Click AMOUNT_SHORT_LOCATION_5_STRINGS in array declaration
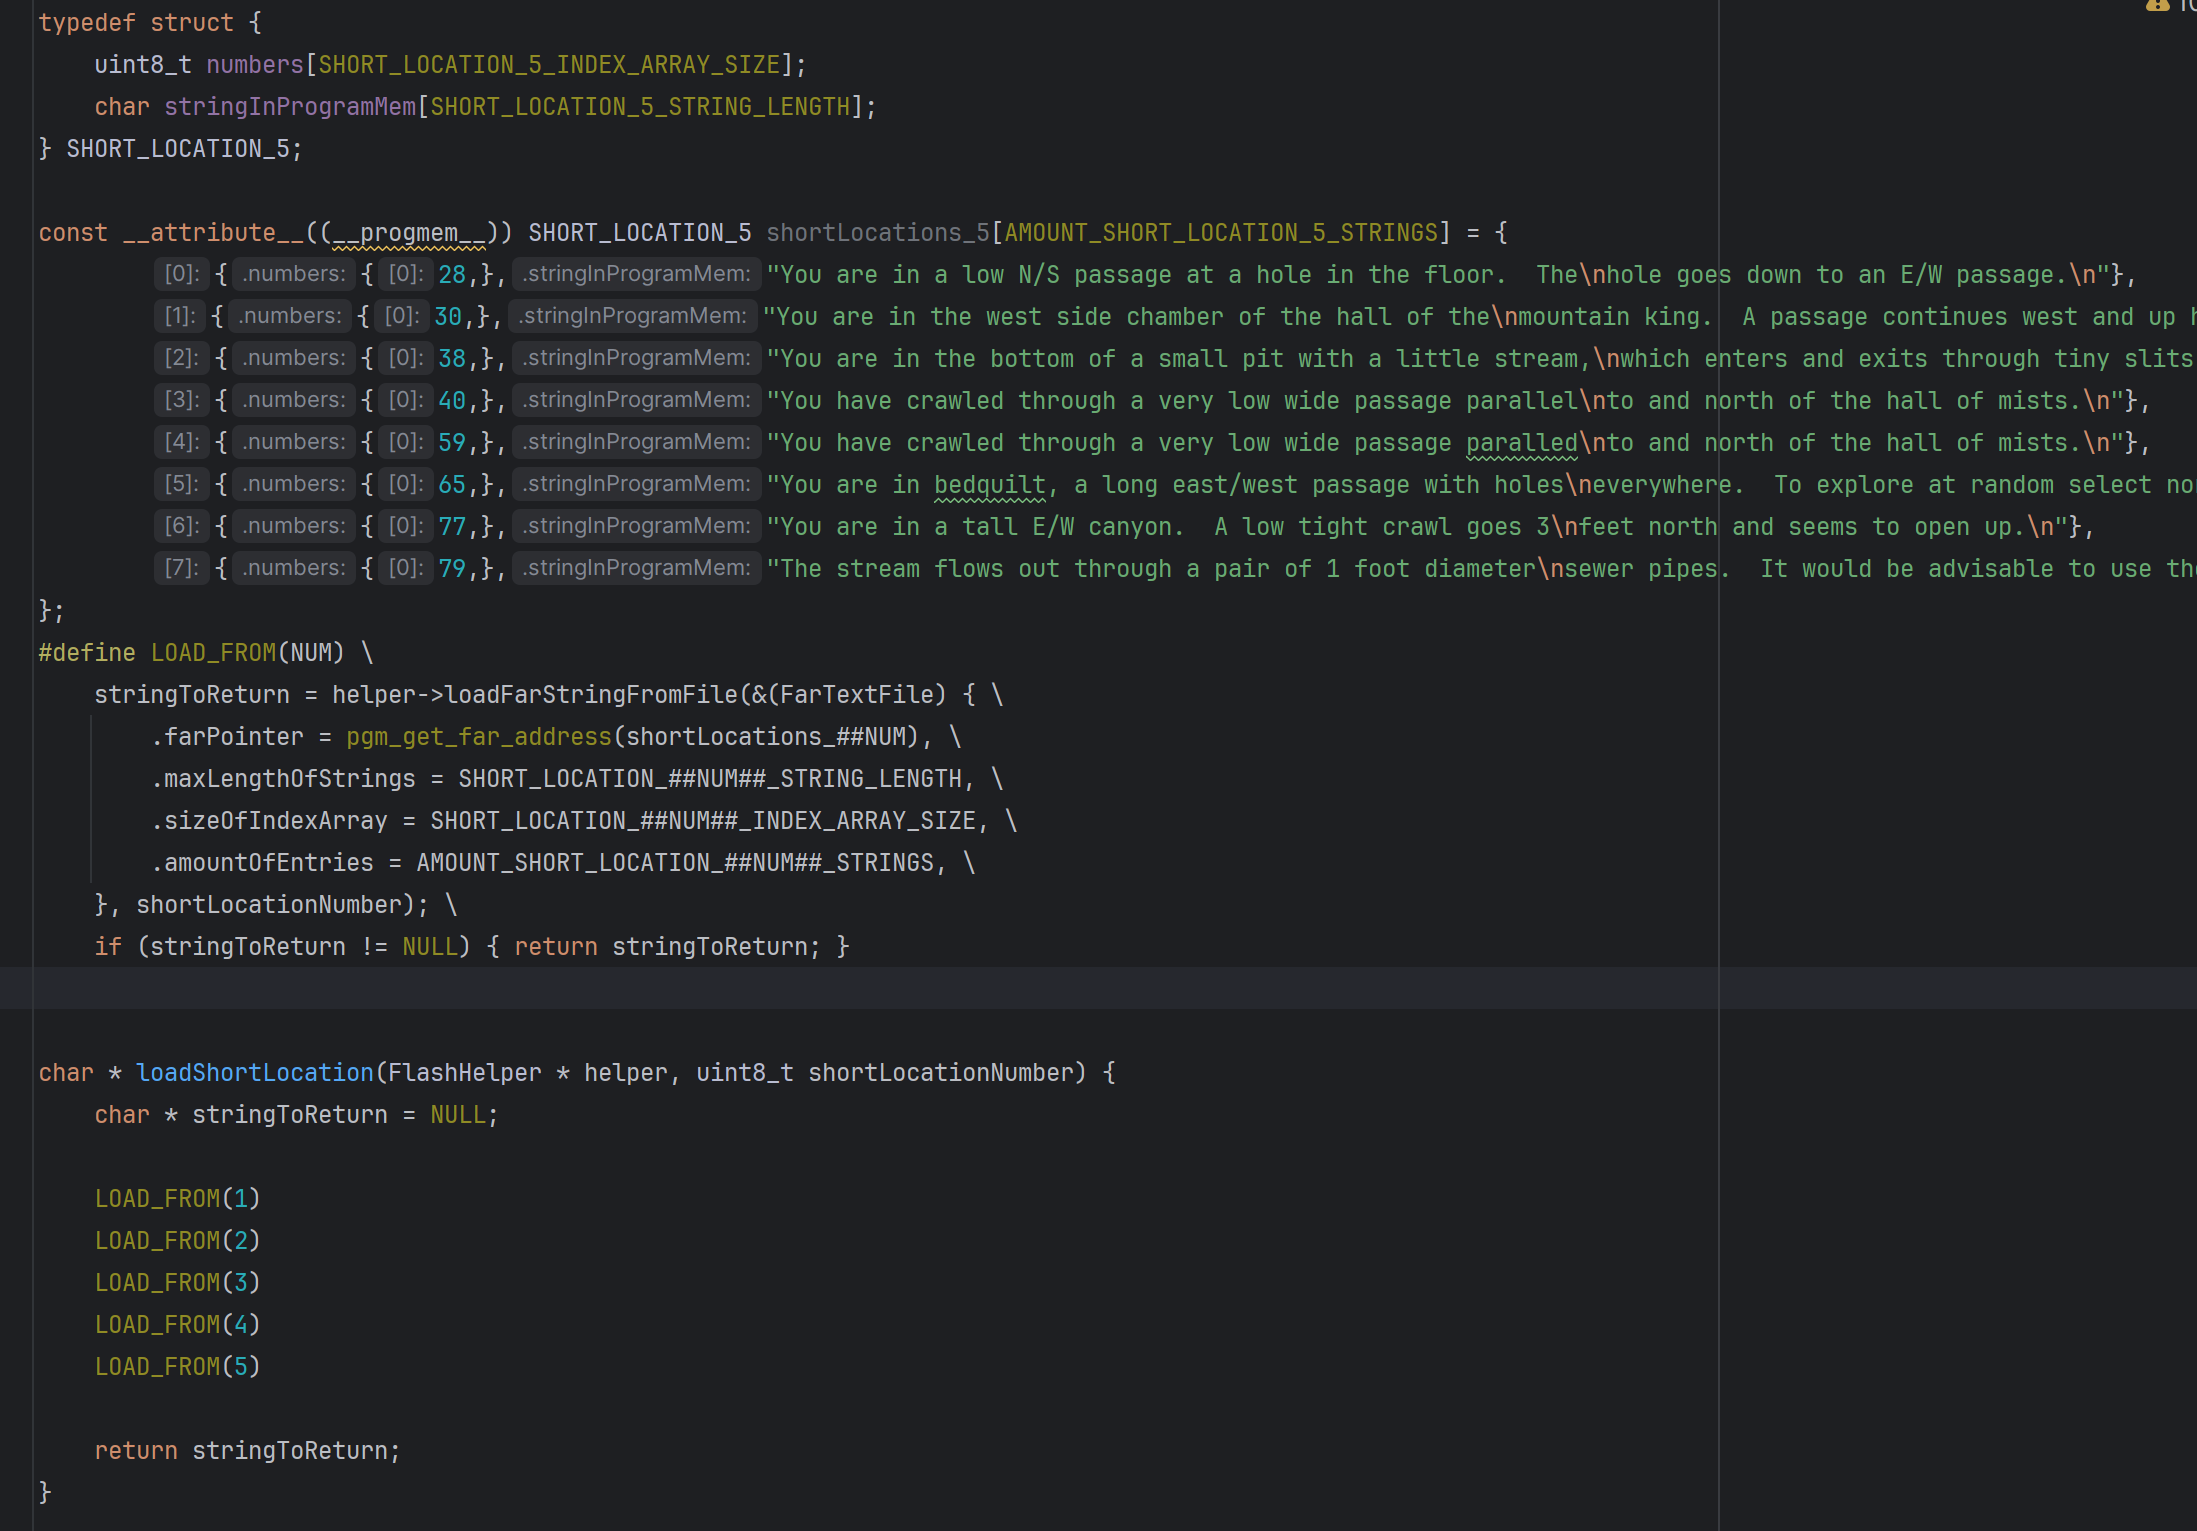Image resolution: width=2197 pixels, height=1531 pixels. pyautogui.click(x=1220, y=233)
